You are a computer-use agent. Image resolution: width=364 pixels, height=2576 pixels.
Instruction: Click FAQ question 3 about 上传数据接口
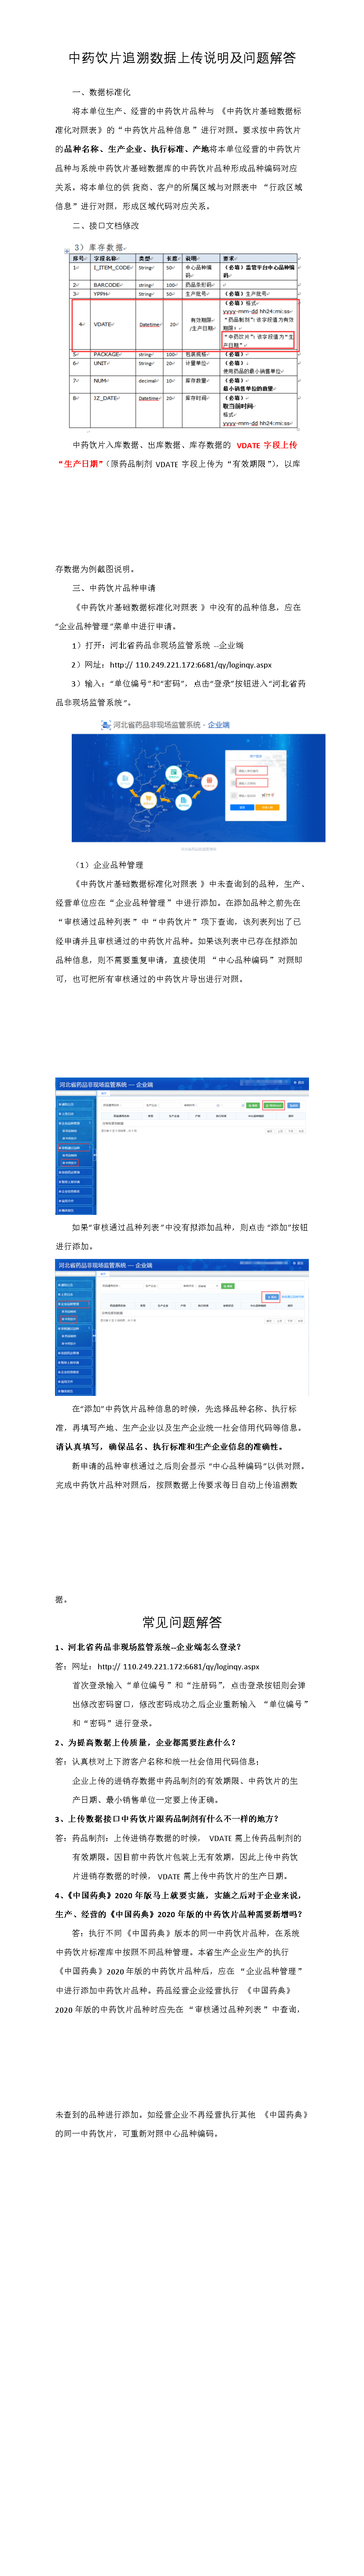pos(167,1819)
